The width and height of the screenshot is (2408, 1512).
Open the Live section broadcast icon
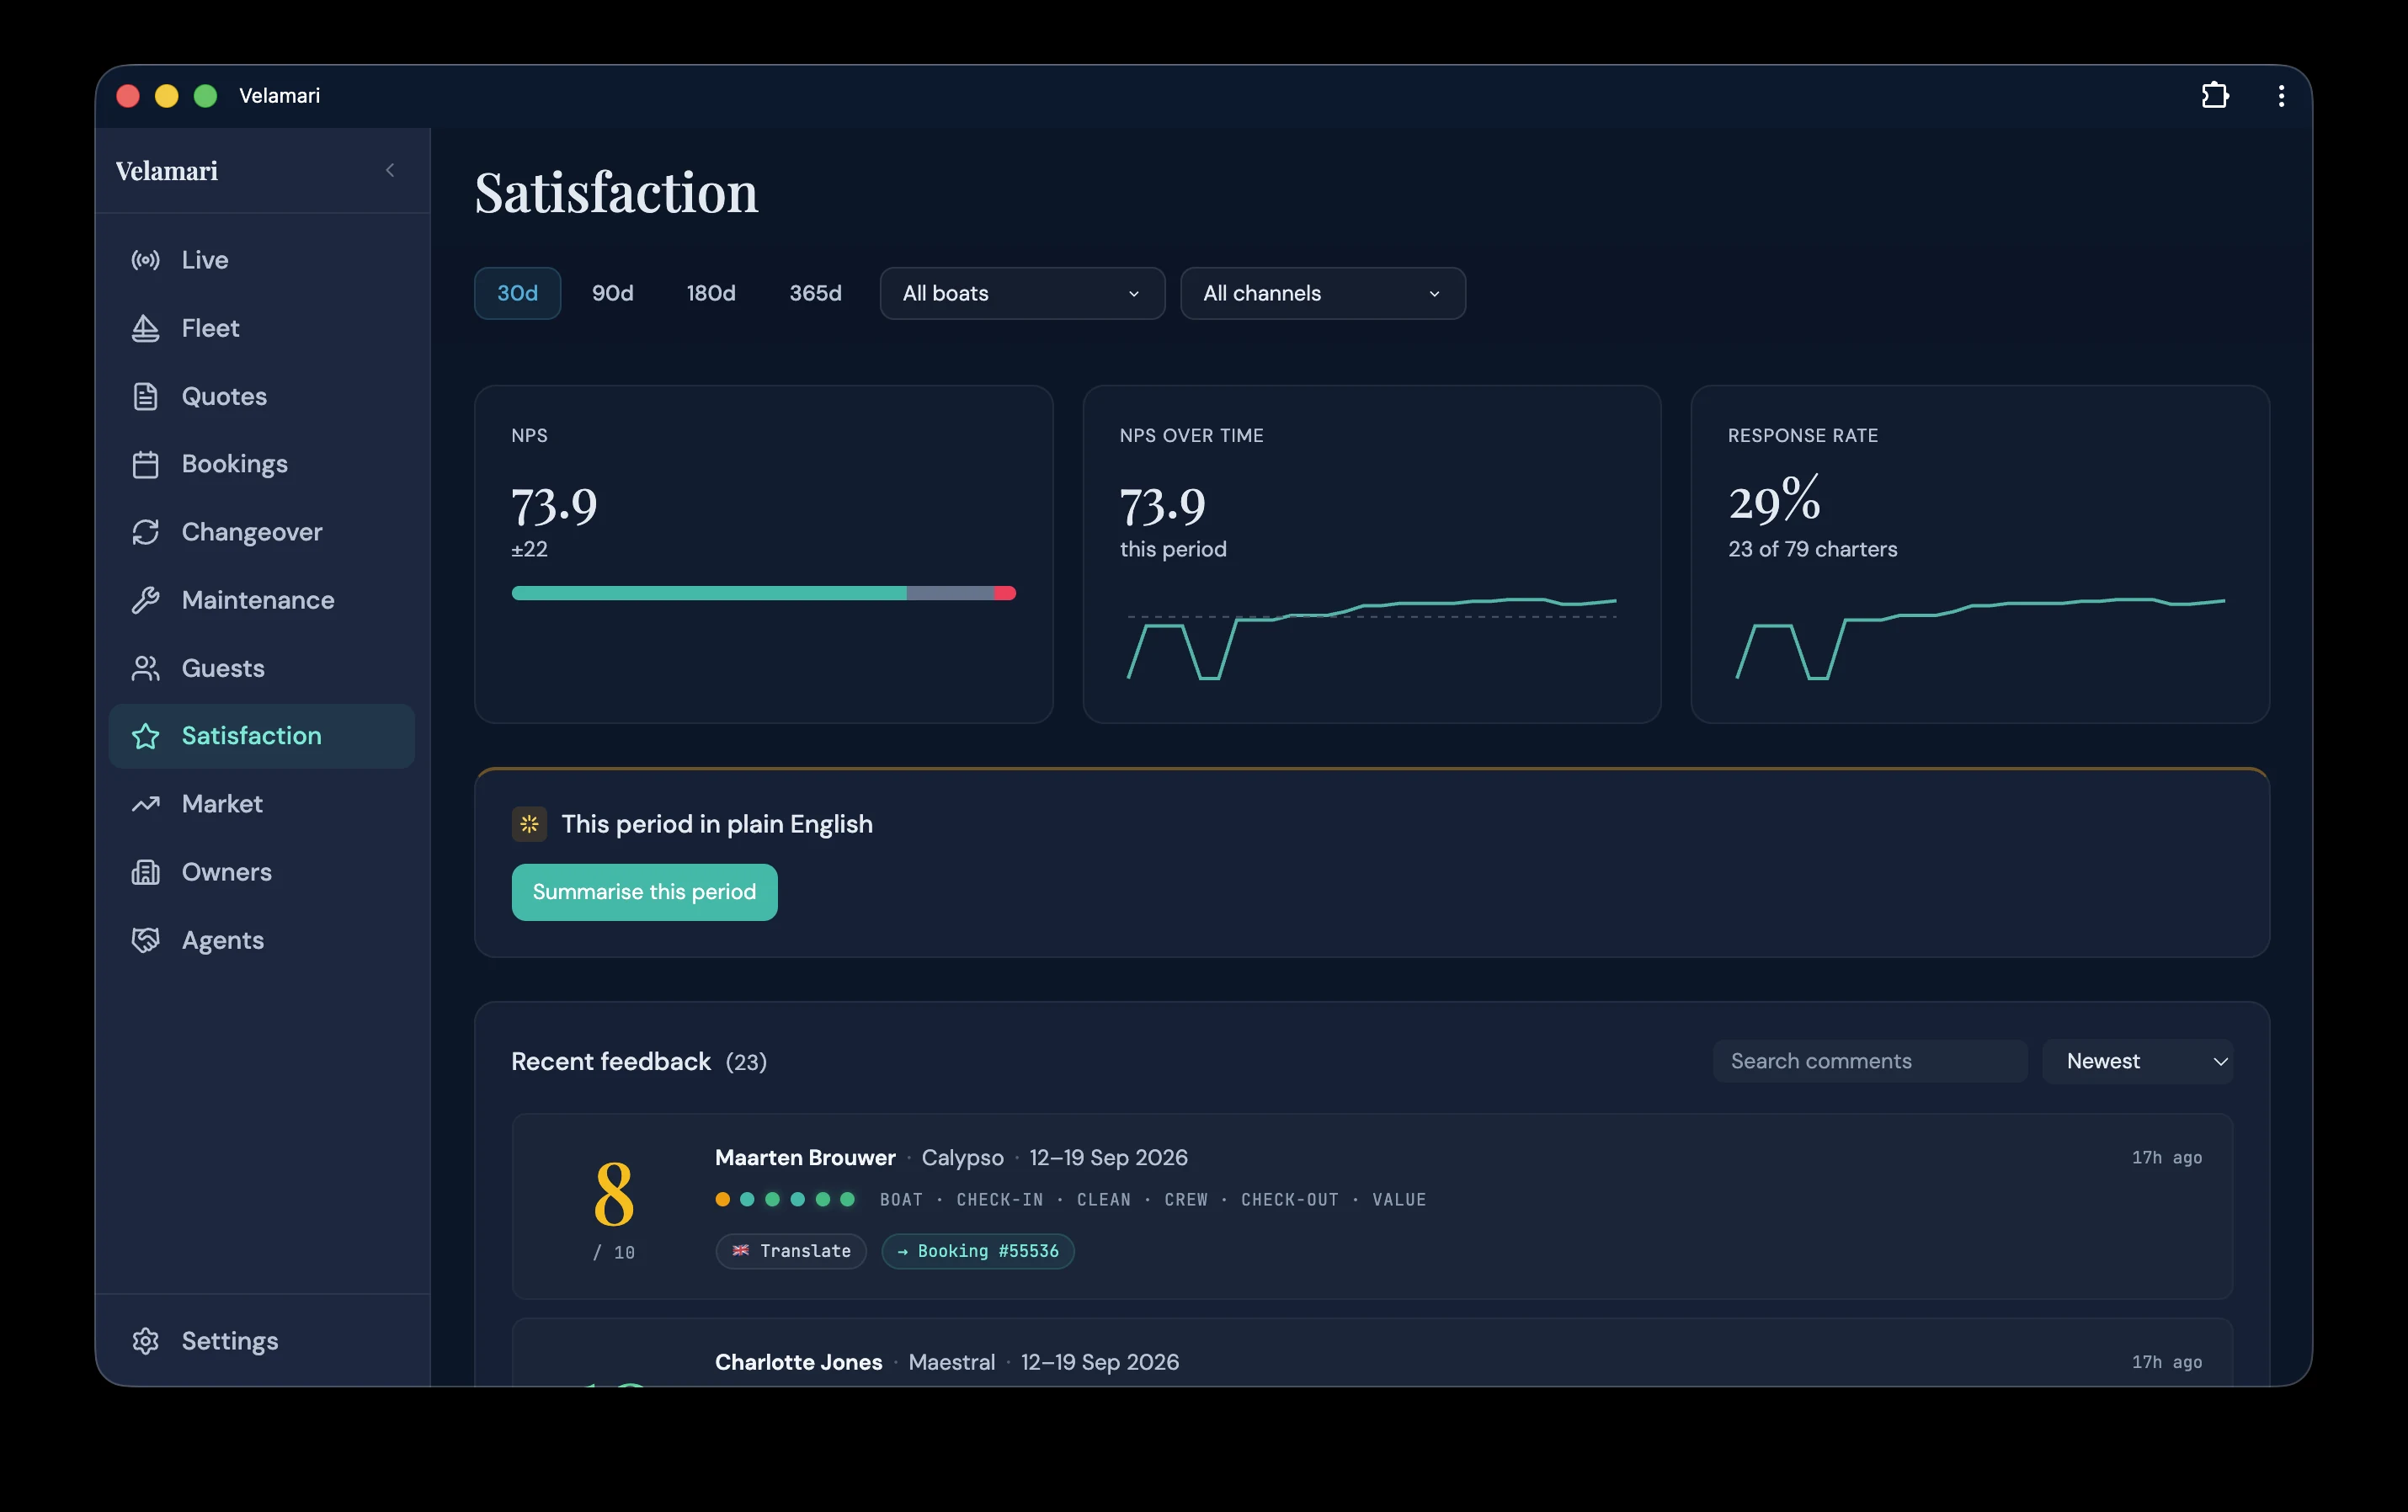146,260
